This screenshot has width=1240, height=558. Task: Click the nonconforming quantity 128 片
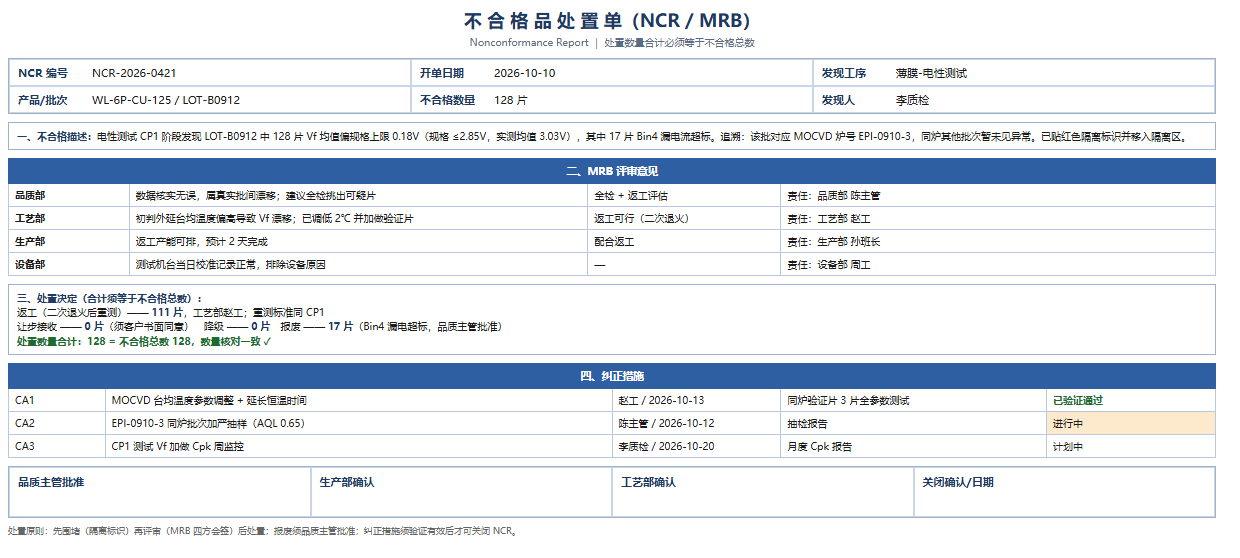(511, 101)
